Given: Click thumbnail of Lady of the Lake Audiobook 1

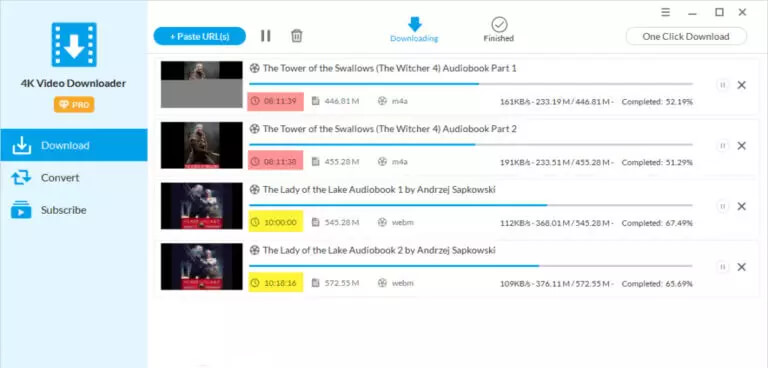Looking at the screenshot, I should point(202,206).
